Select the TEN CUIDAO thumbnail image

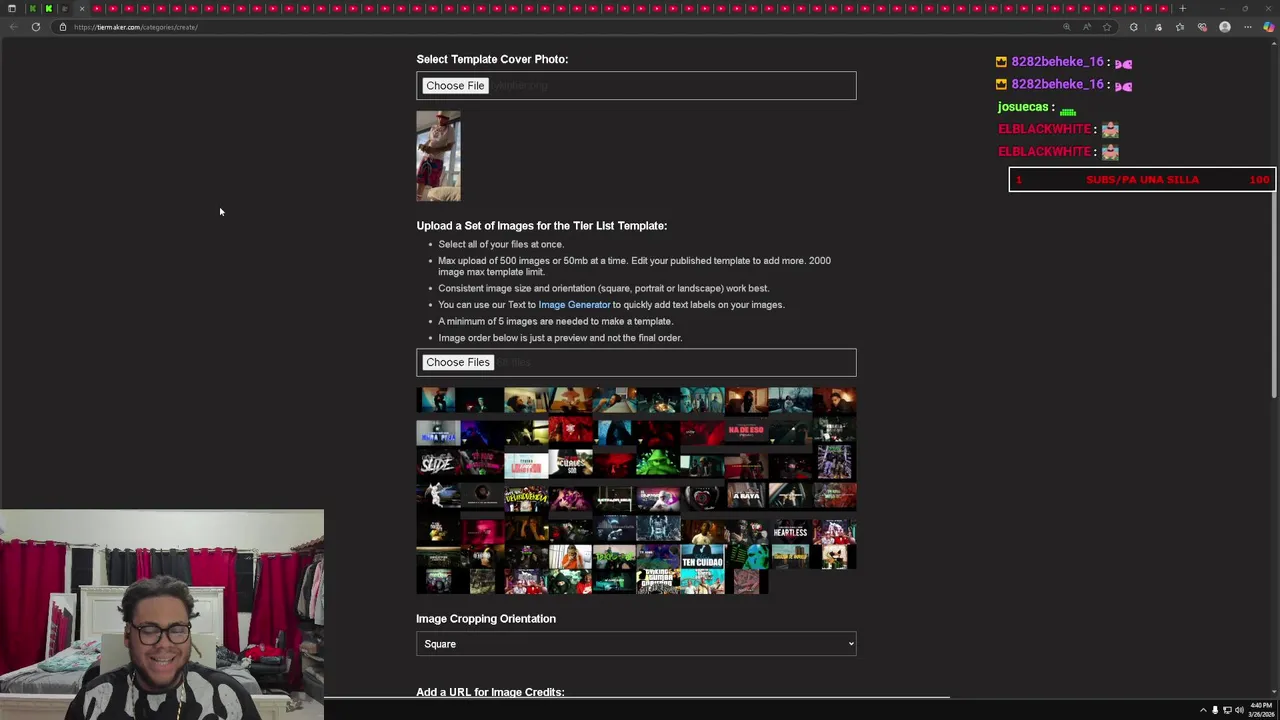tap(702, 558)
